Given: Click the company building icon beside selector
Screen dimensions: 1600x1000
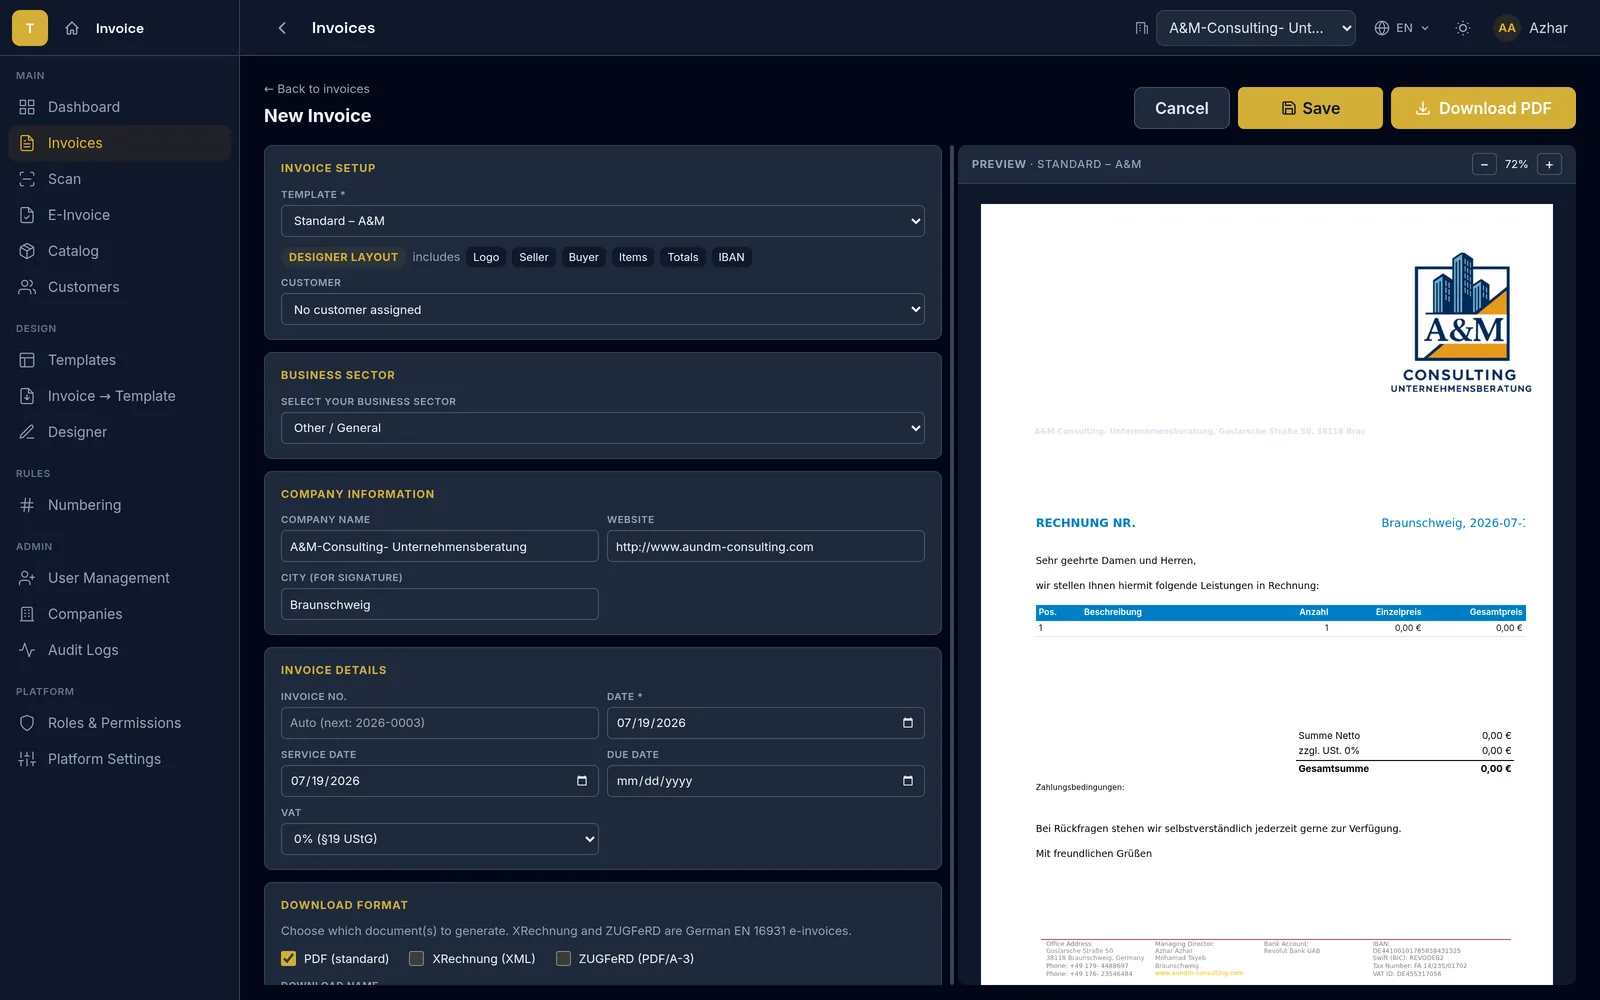Looking at the screenshot, I should pos(1141,28).
